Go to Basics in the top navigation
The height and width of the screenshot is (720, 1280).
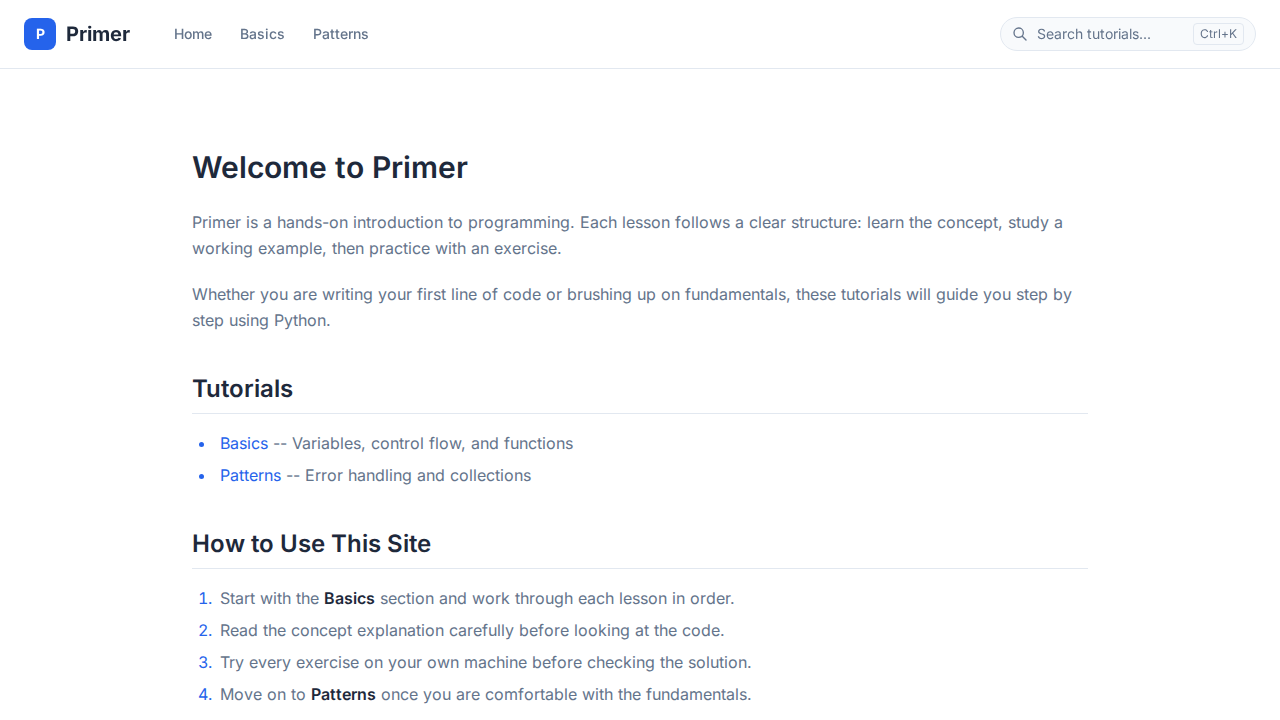pos(262,34)
